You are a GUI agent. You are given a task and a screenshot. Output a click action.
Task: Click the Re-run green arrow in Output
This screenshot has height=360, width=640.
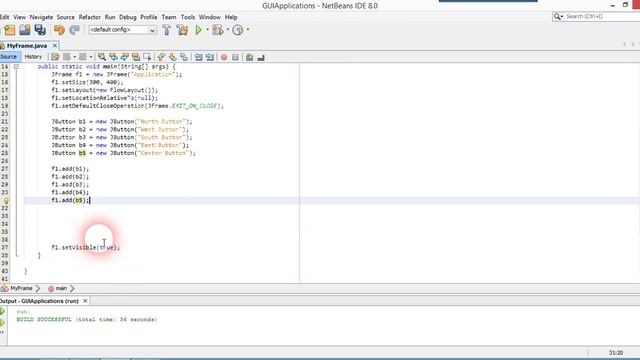3,311
